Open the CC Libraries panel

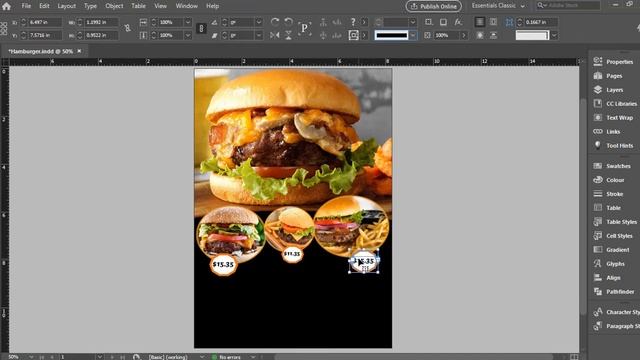(x=614, y=104)
